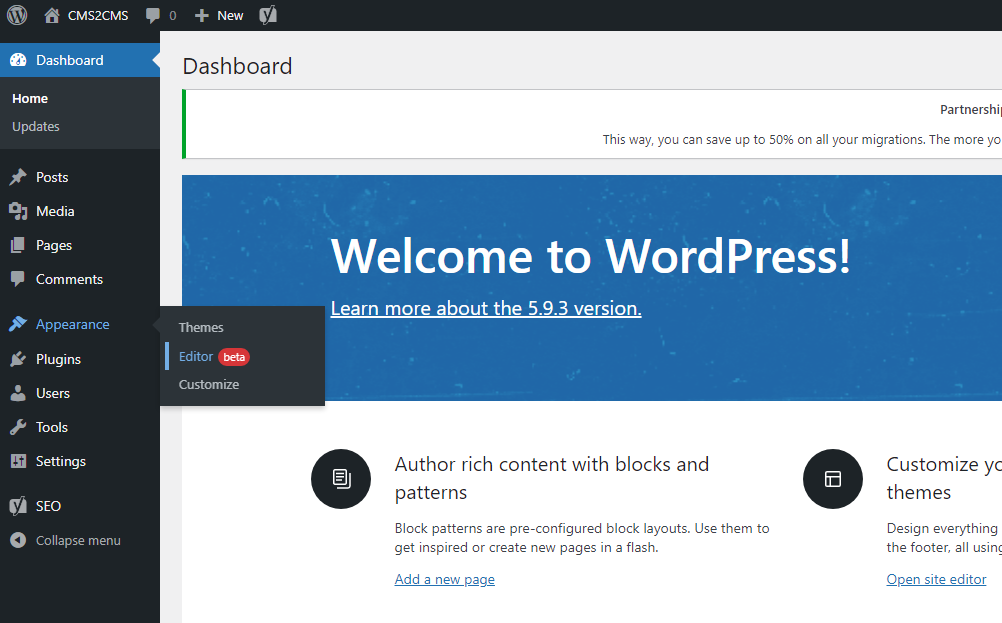The width and height of the screenshot is (1002, 623).
Task: Click the Dashboard page heading
Action: click(x=237, y=66)
